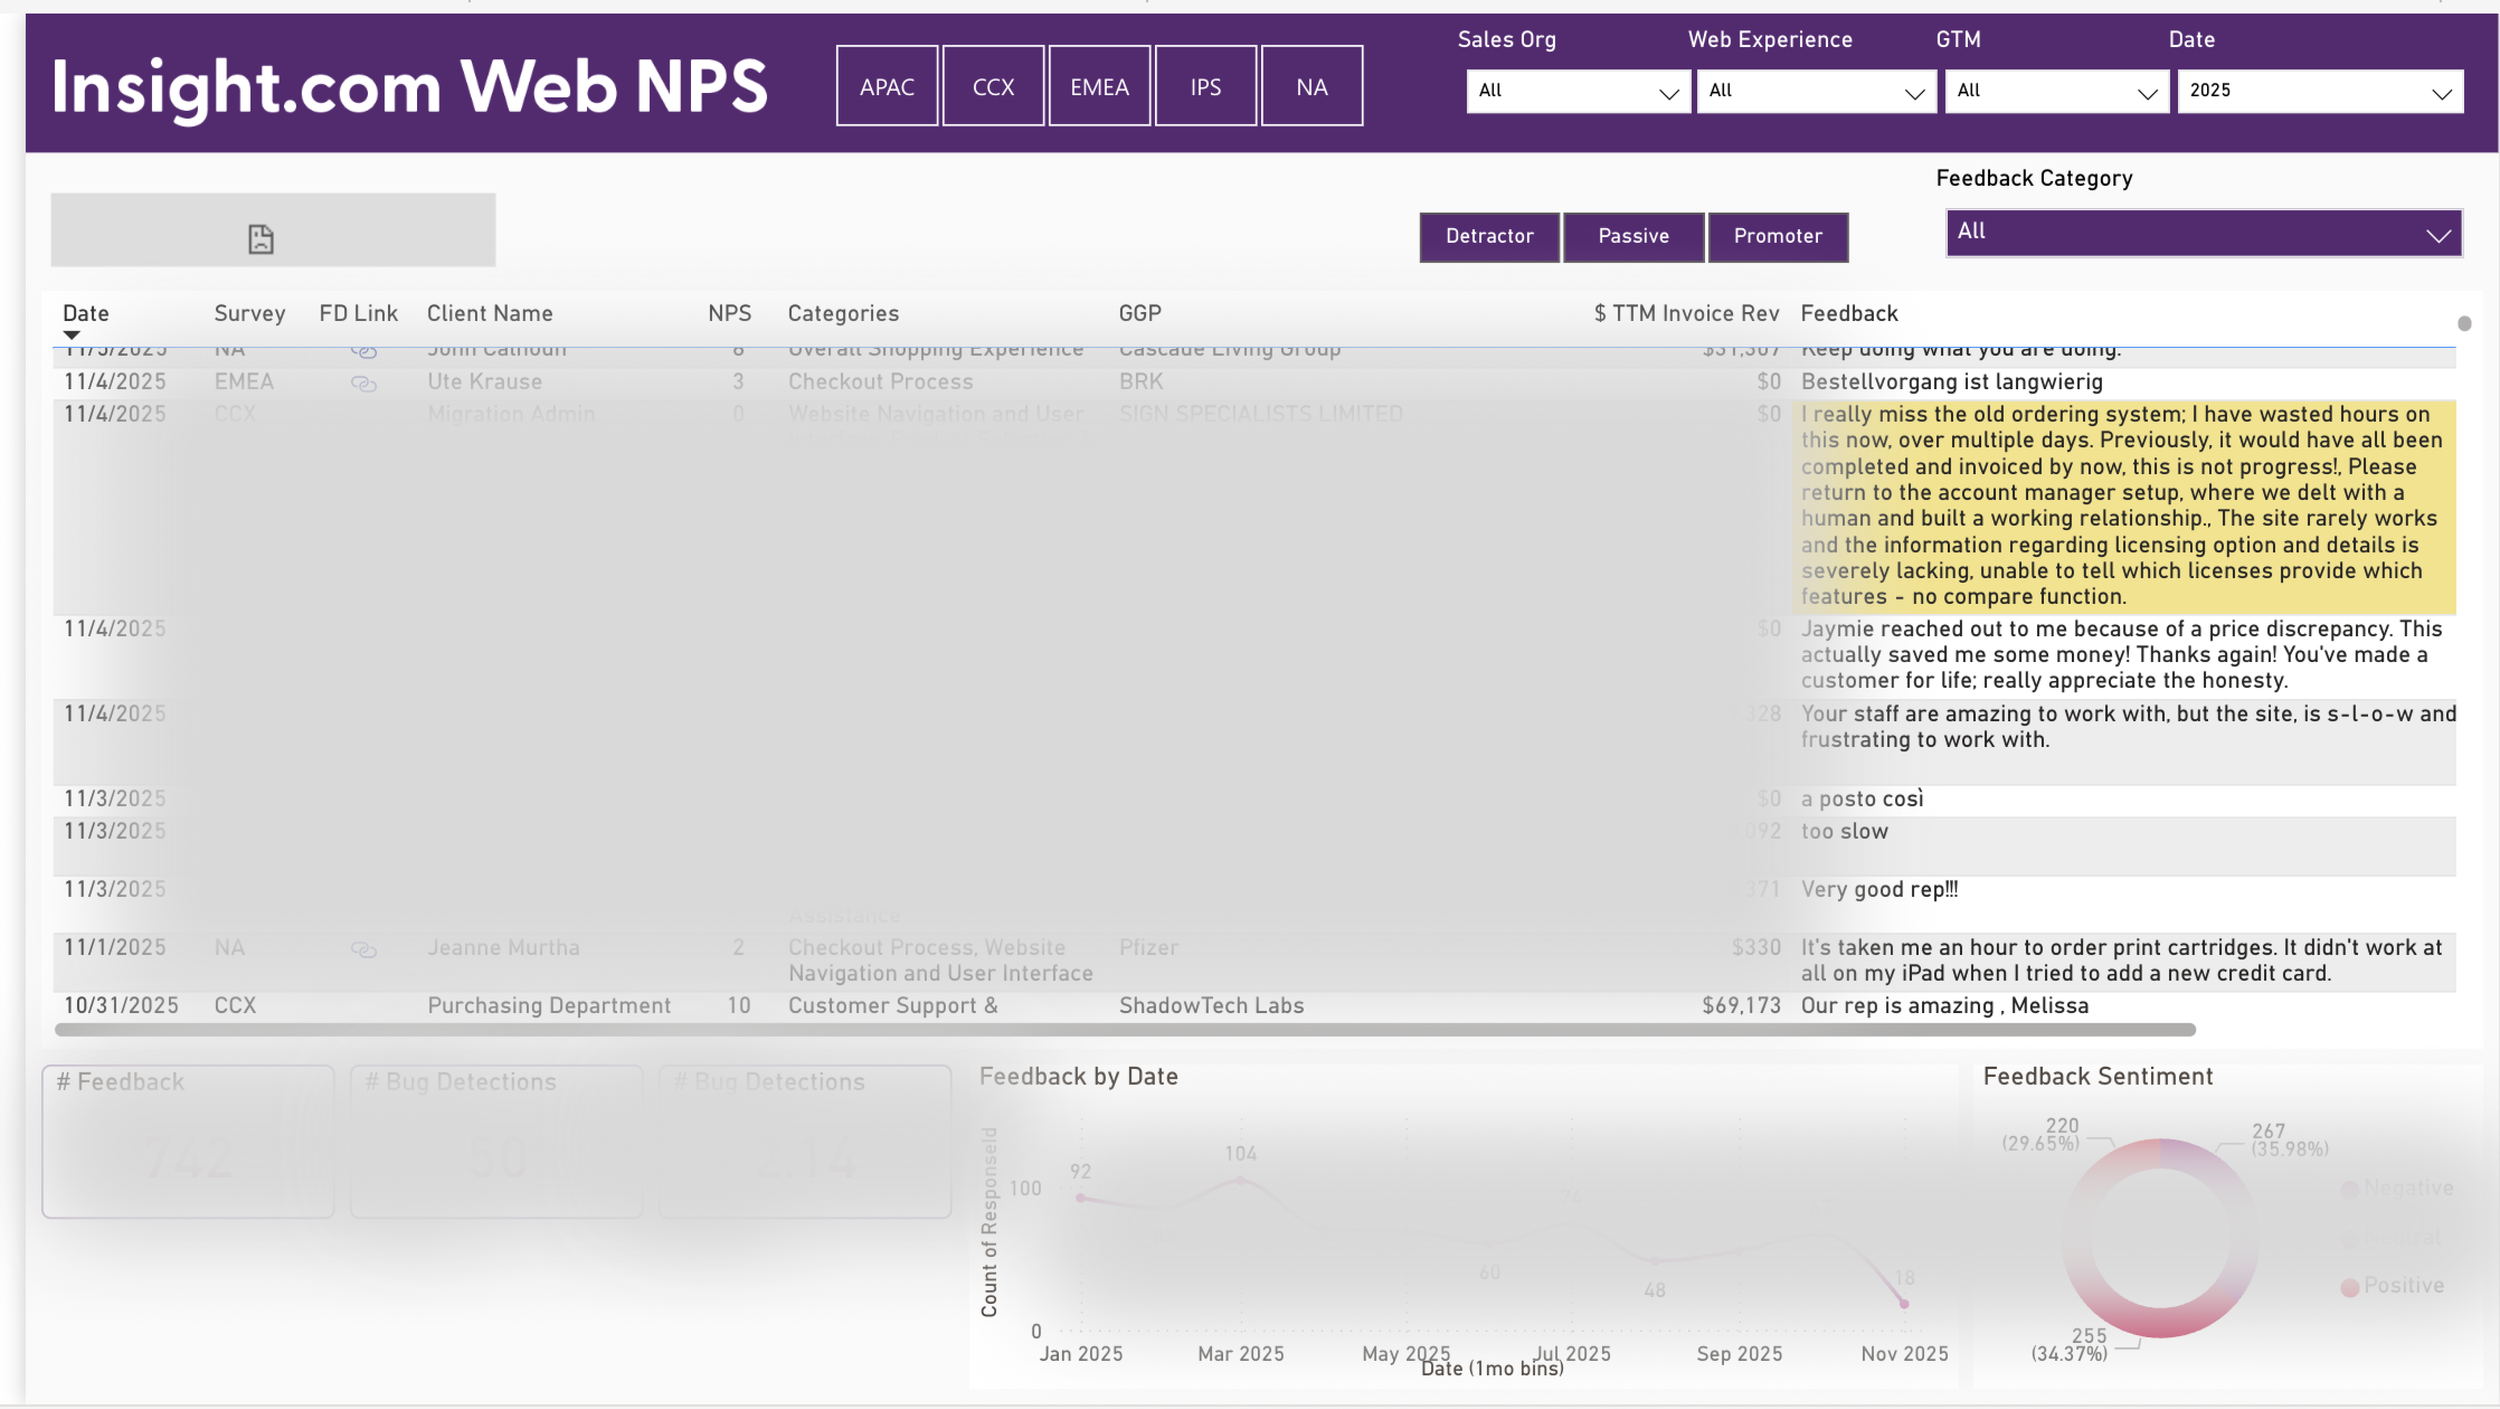The image size is (2500, 1409).
Task: Click the export document icon button
Action: 261,238
